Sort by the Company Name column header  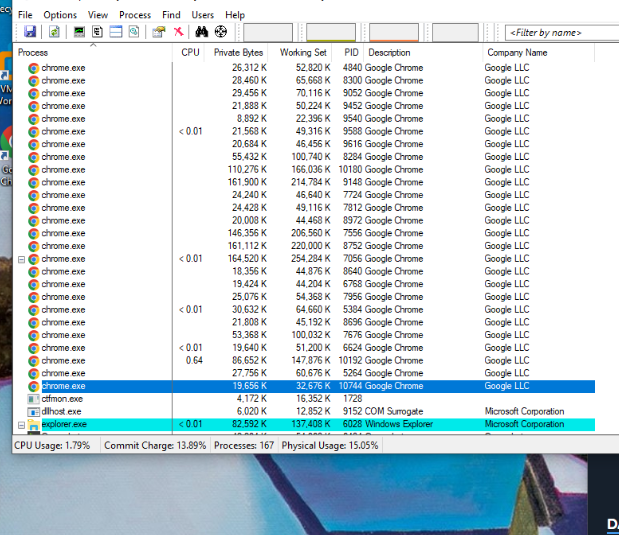point(538,53)
